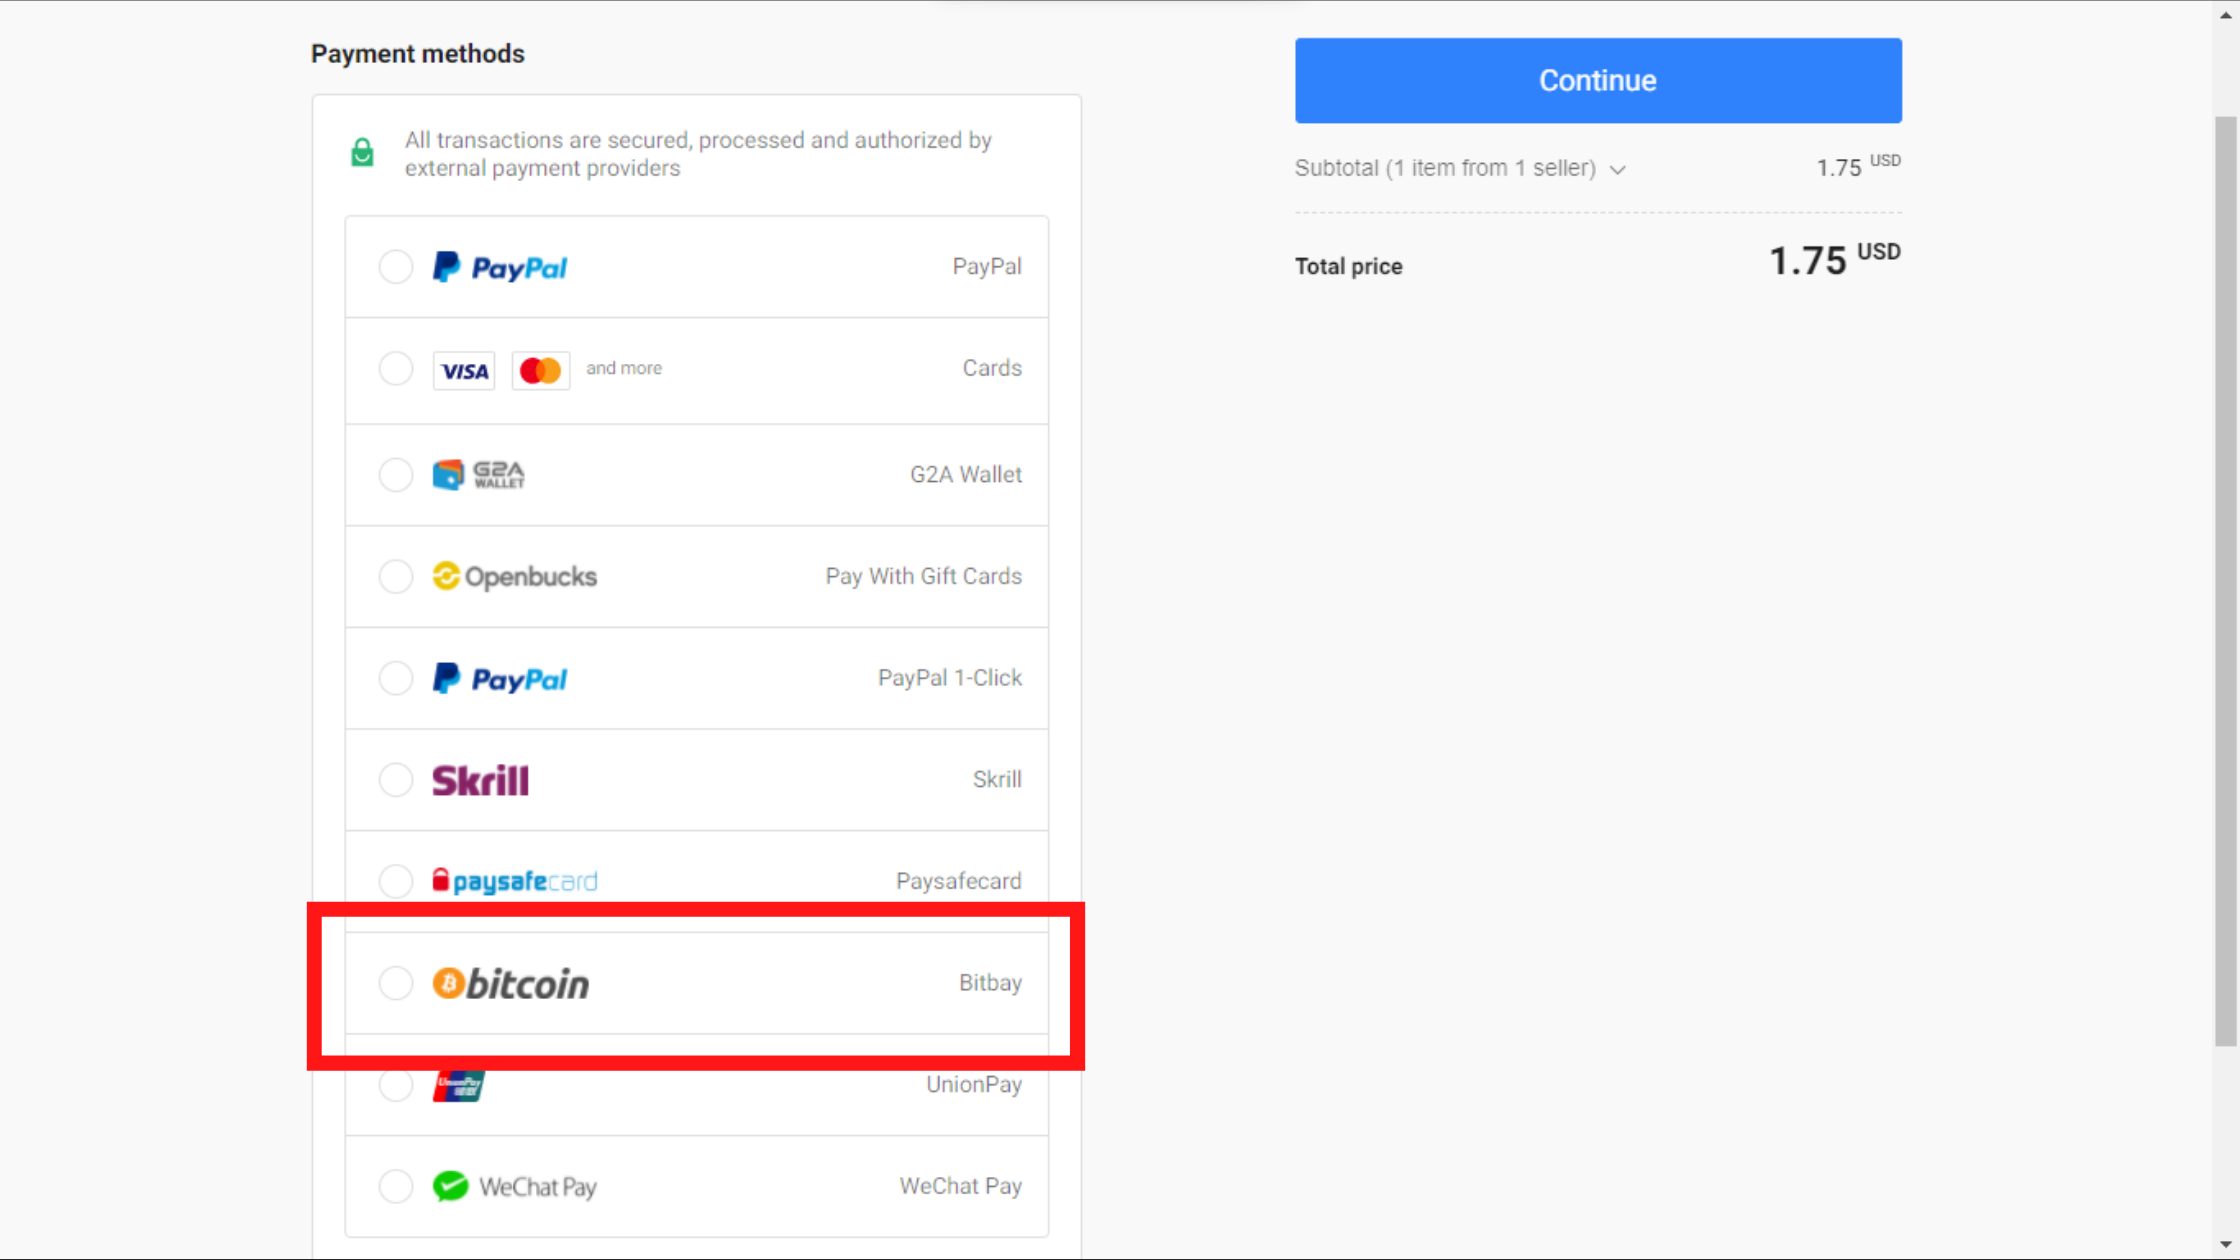The image size is (2240, 1260).
Task: Click the Continue button
Action: (x=1598, y=81)
